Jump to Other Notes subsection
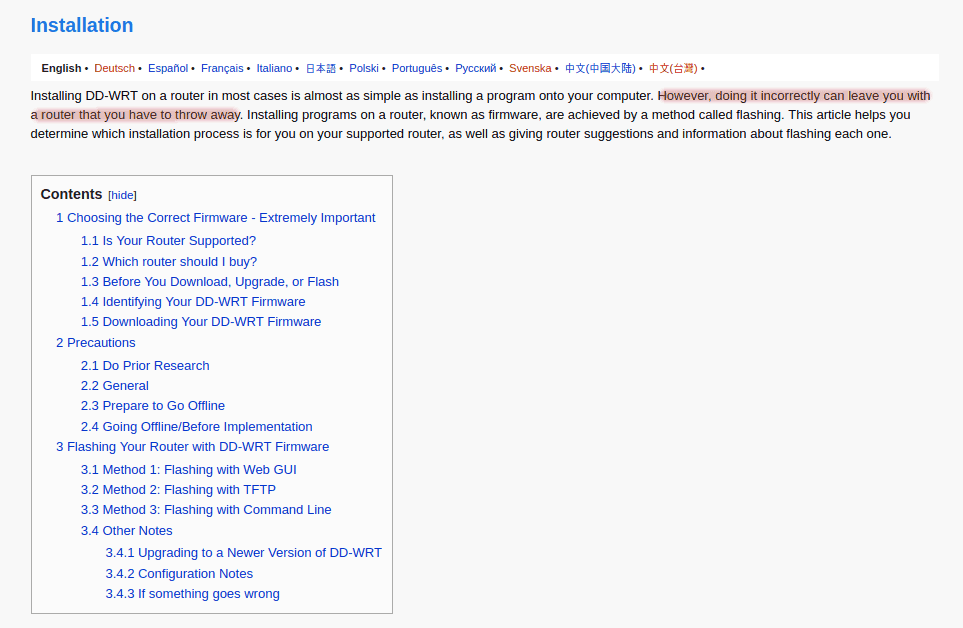This screenshot has width=963, height=628. [x=127, y=530]
